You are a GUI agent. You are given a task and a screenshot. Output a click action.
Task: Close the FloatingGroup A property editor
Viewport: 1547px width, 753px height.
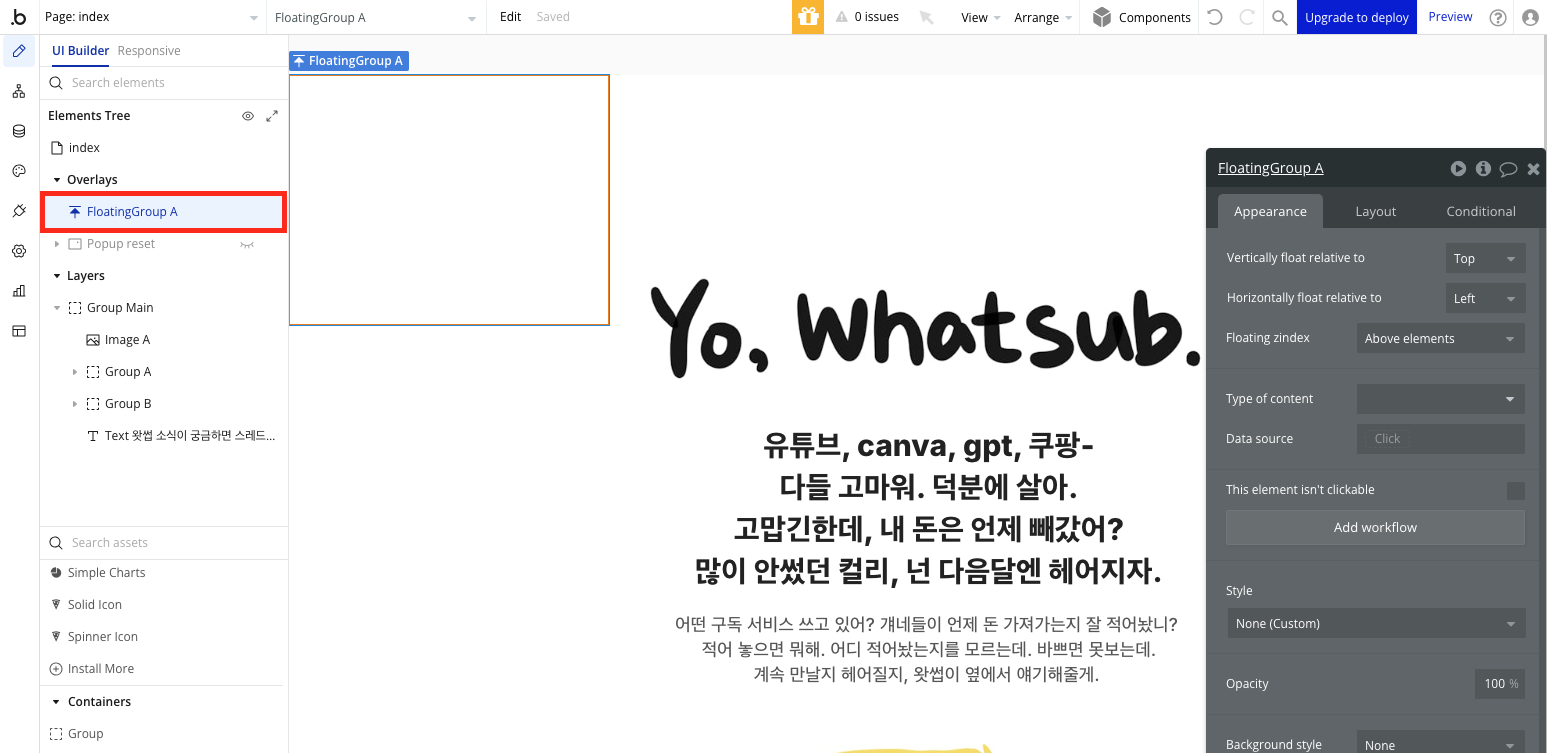1533,169
